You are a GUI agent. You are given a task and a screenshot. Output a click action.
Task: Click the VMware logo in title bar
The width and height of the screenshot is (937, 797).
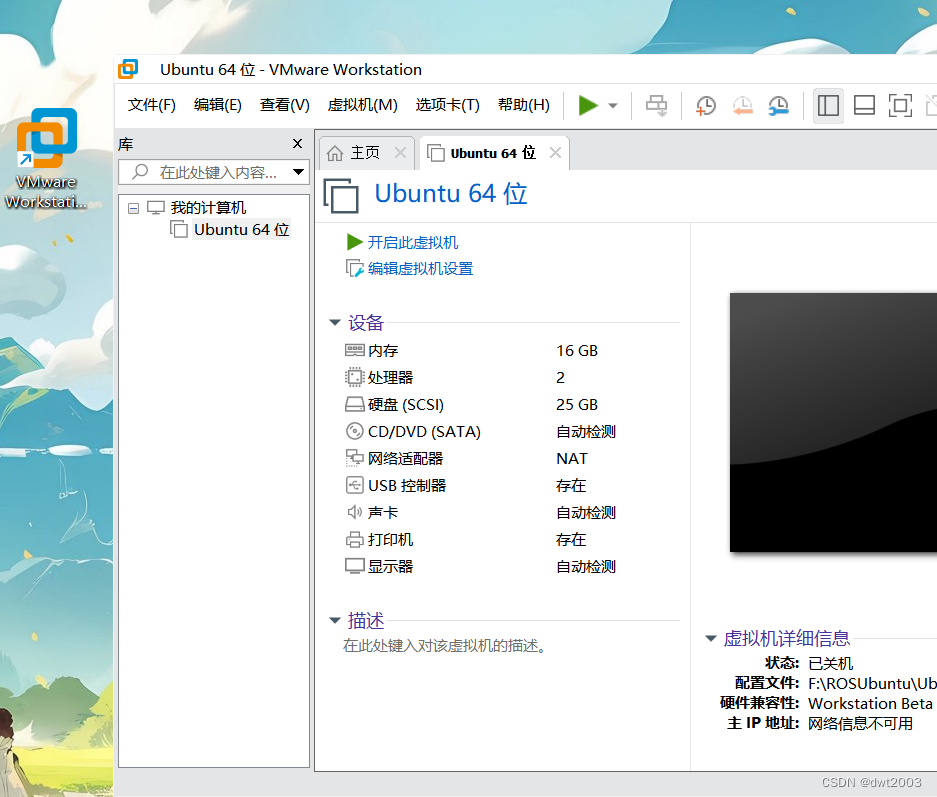pyautogui.click(x=128, y=69)
